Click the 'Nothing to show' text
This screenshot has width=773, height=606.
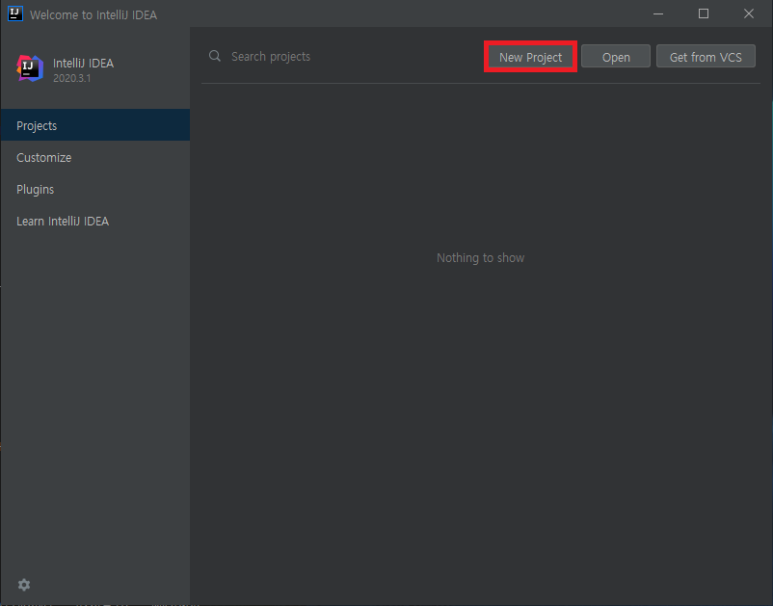click(480, 257)
